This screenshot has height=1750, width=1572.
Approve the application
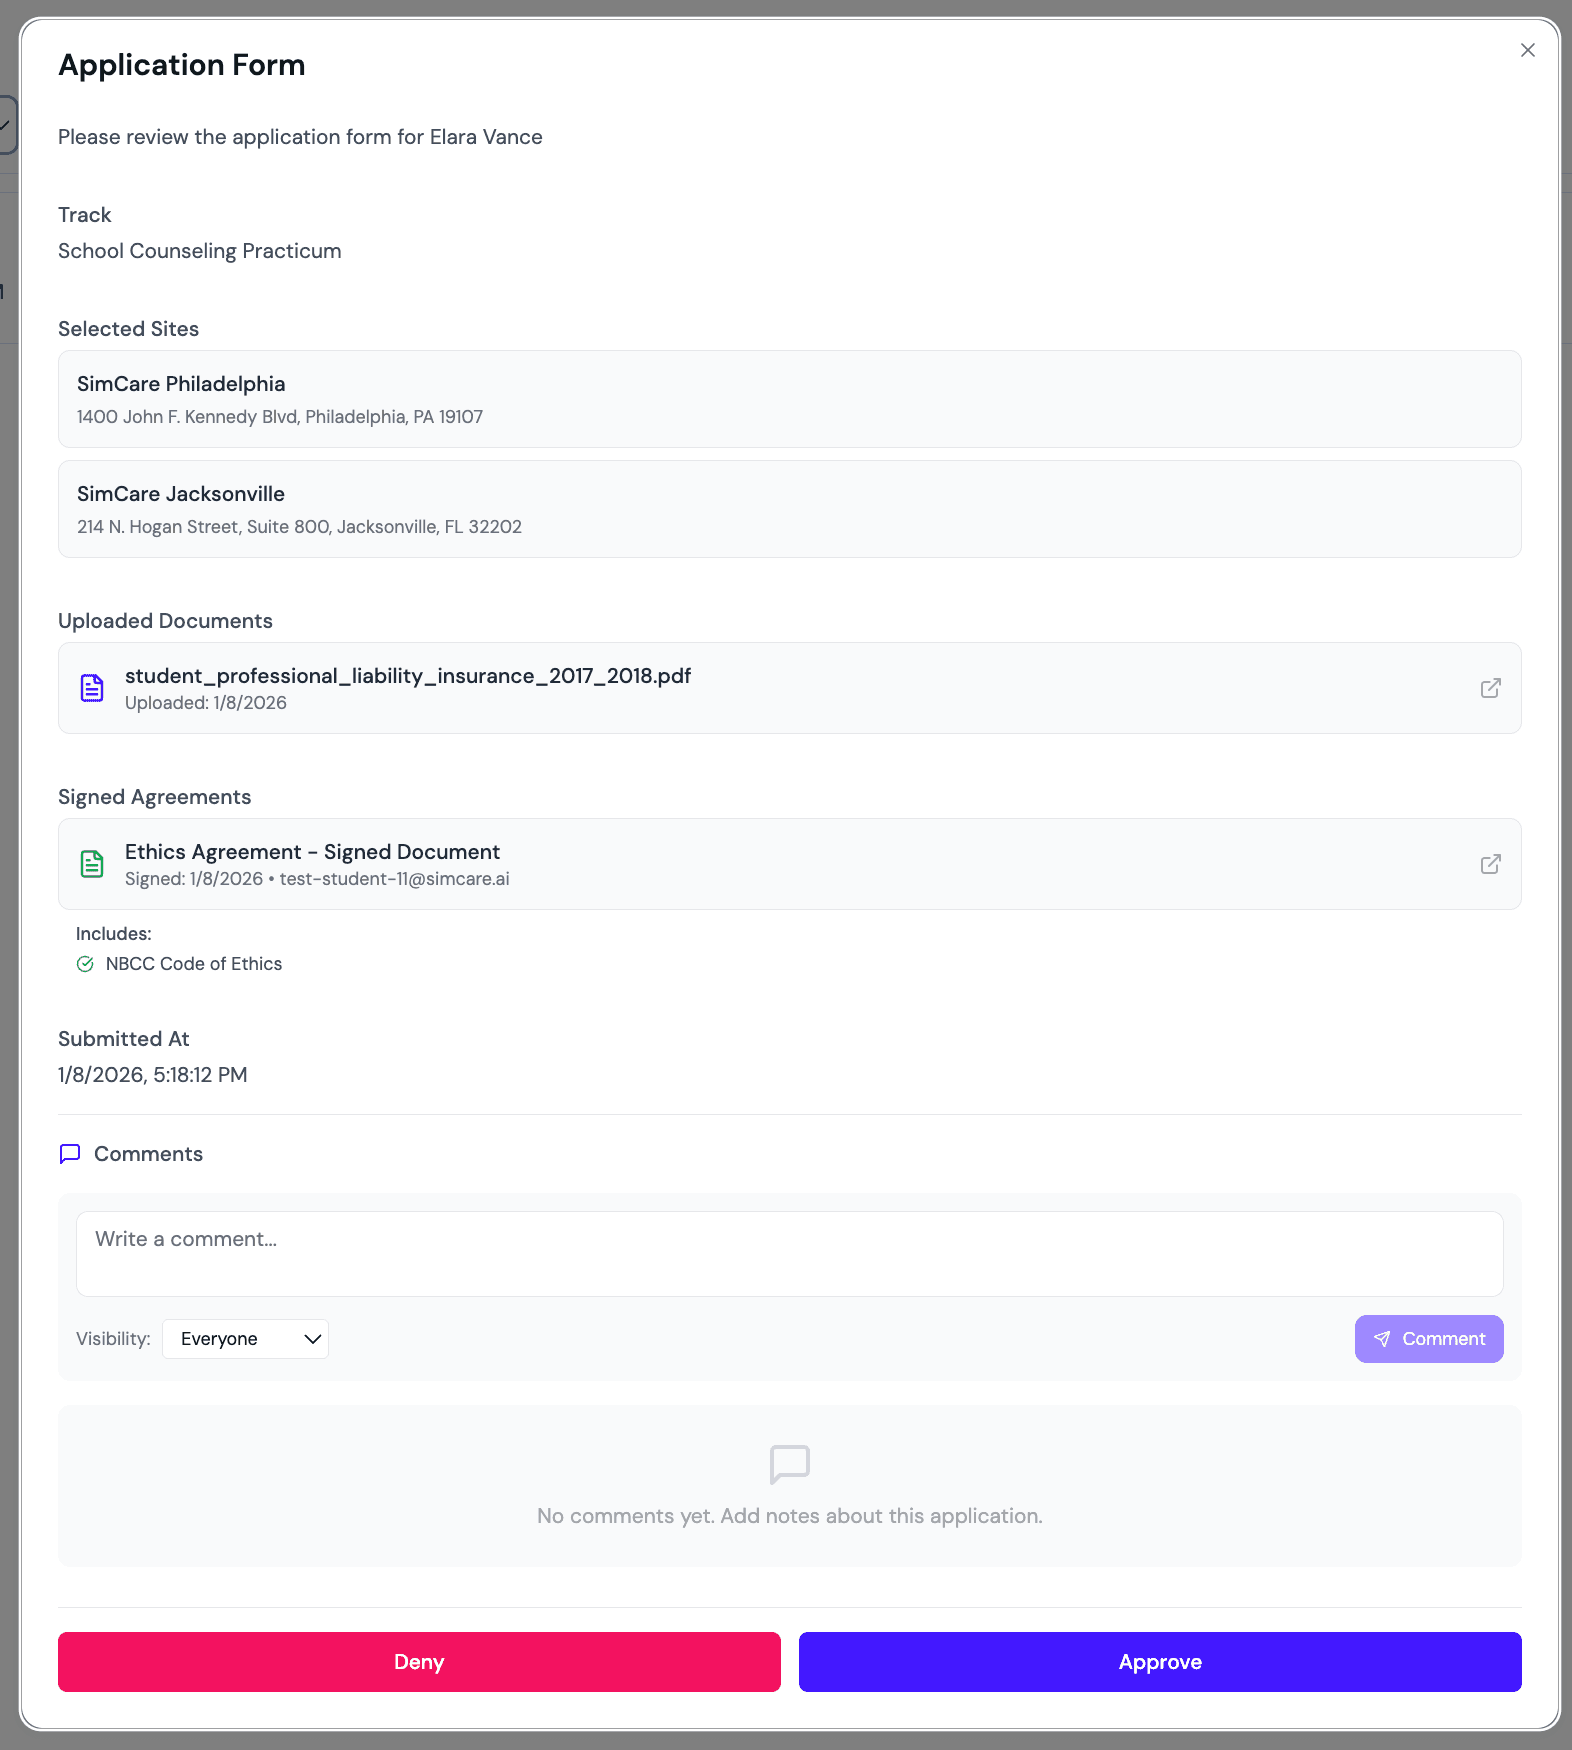pyautogui.click(x=1160, y=1662)
